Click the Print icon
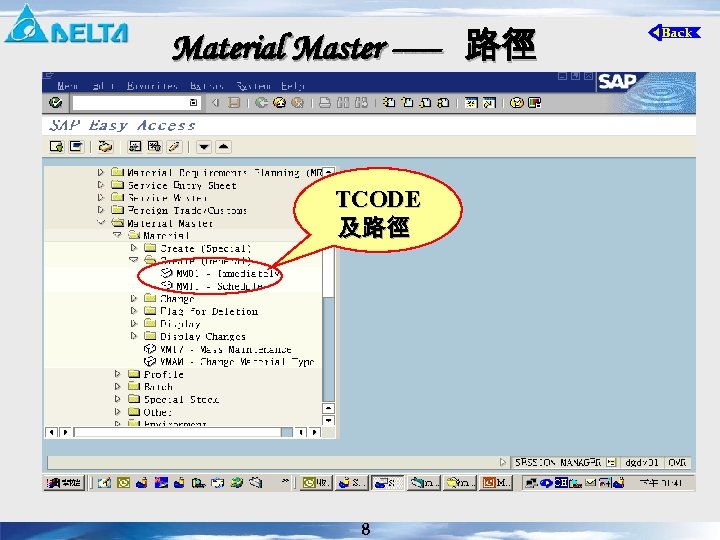 coord(325,103)
